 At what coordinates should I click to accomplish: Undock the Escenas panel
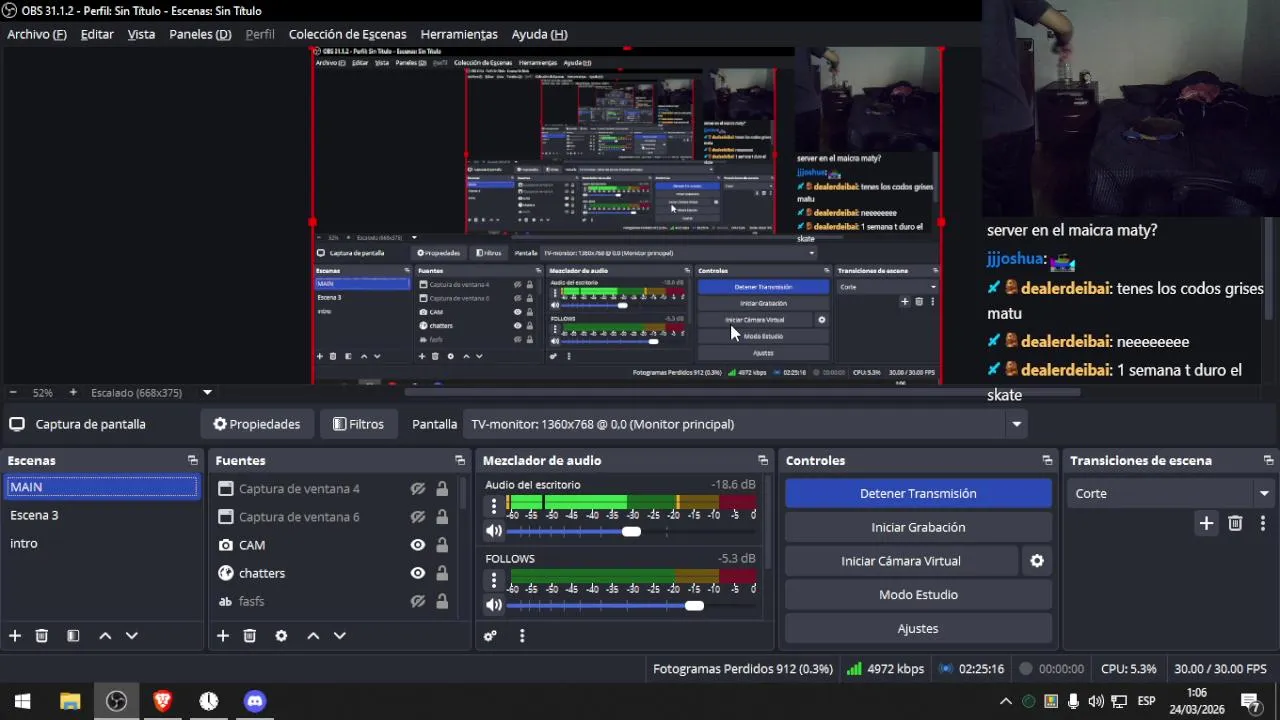point(193,461)
